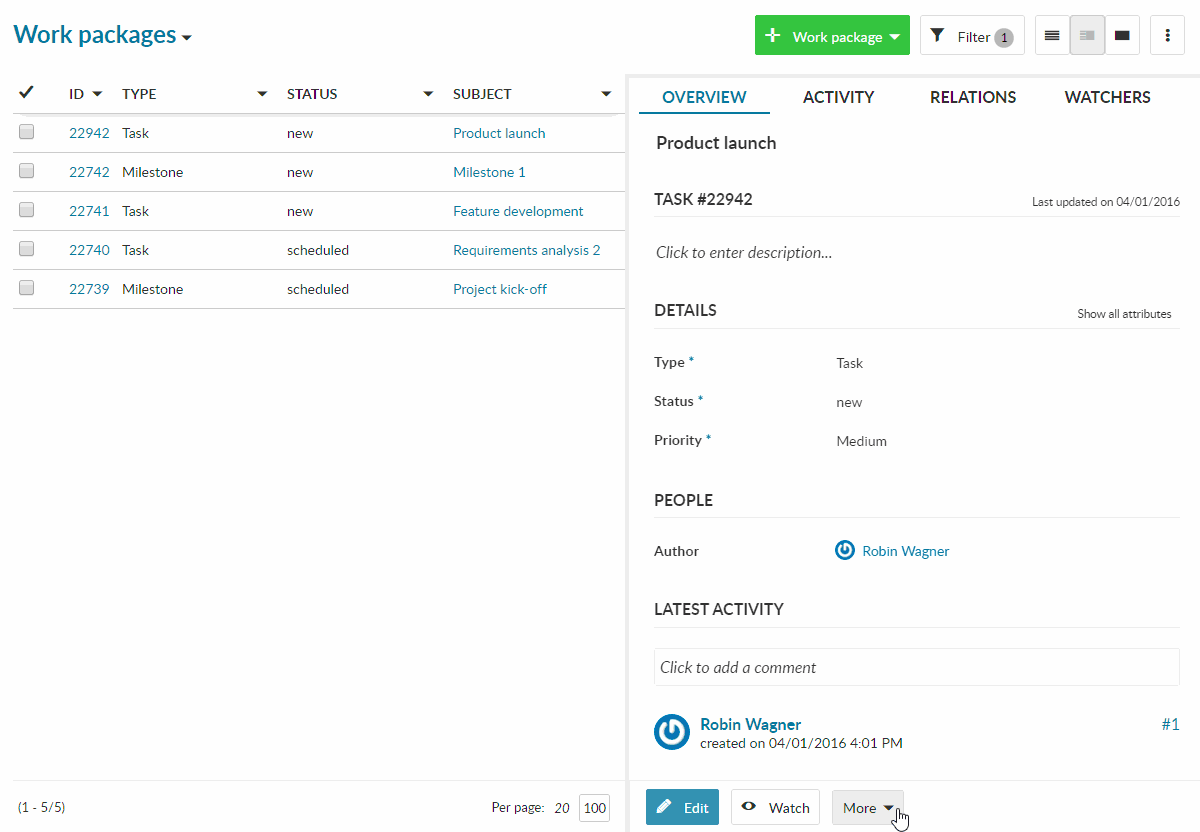The image size is (1200, 832).
Task: Switch to list view layout
Action: click(1051, 34)
